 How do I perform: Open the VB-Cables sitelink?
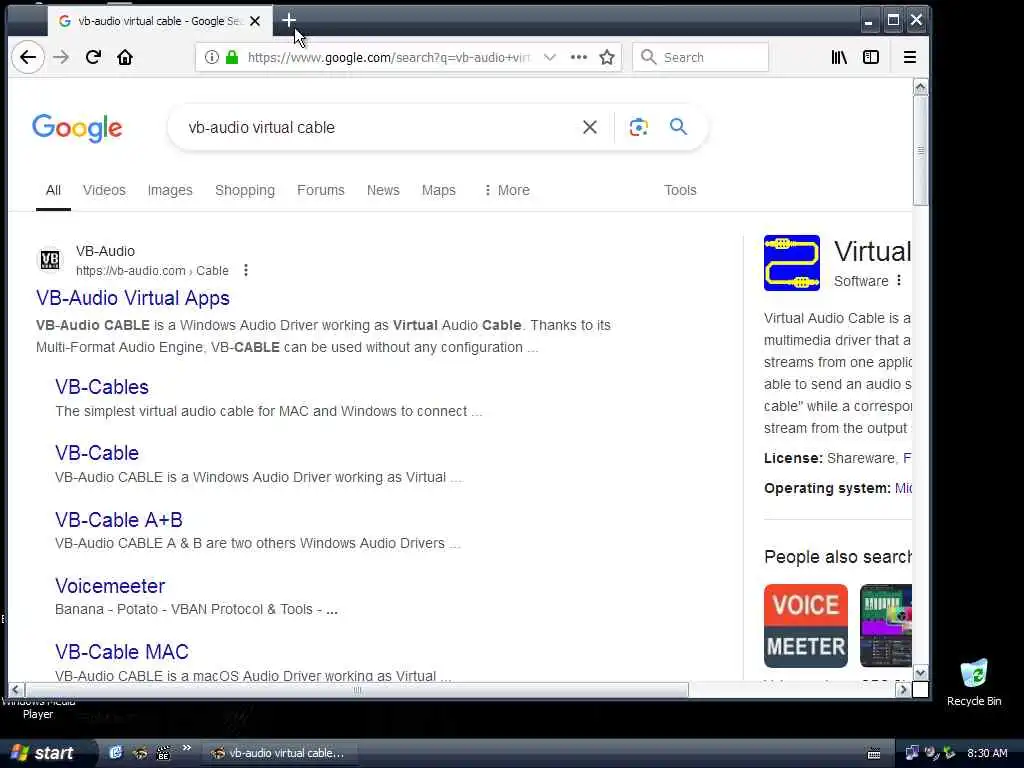[102, 387]
